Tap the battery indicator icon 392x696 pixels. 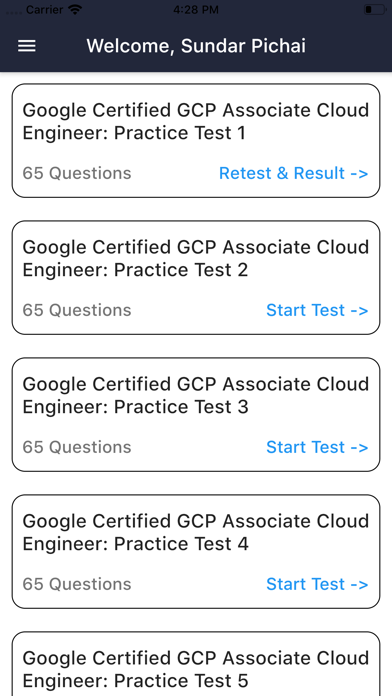click(374, 9)
